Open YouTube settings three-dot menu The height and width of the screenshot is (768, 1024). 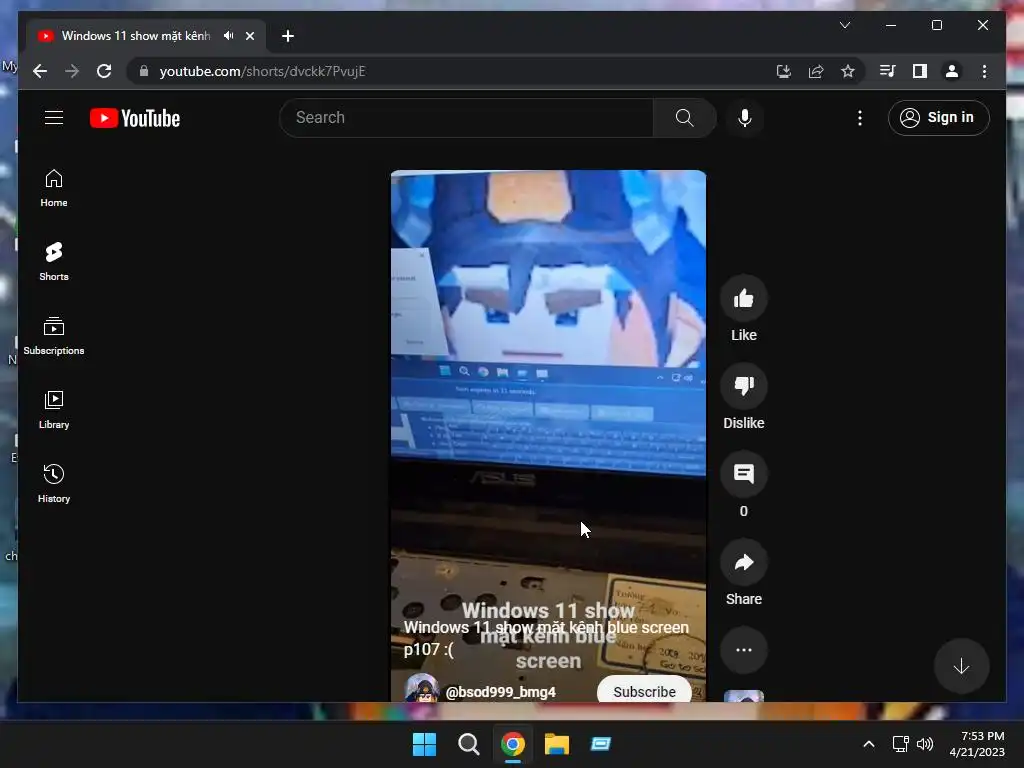(x=859, y=118)
